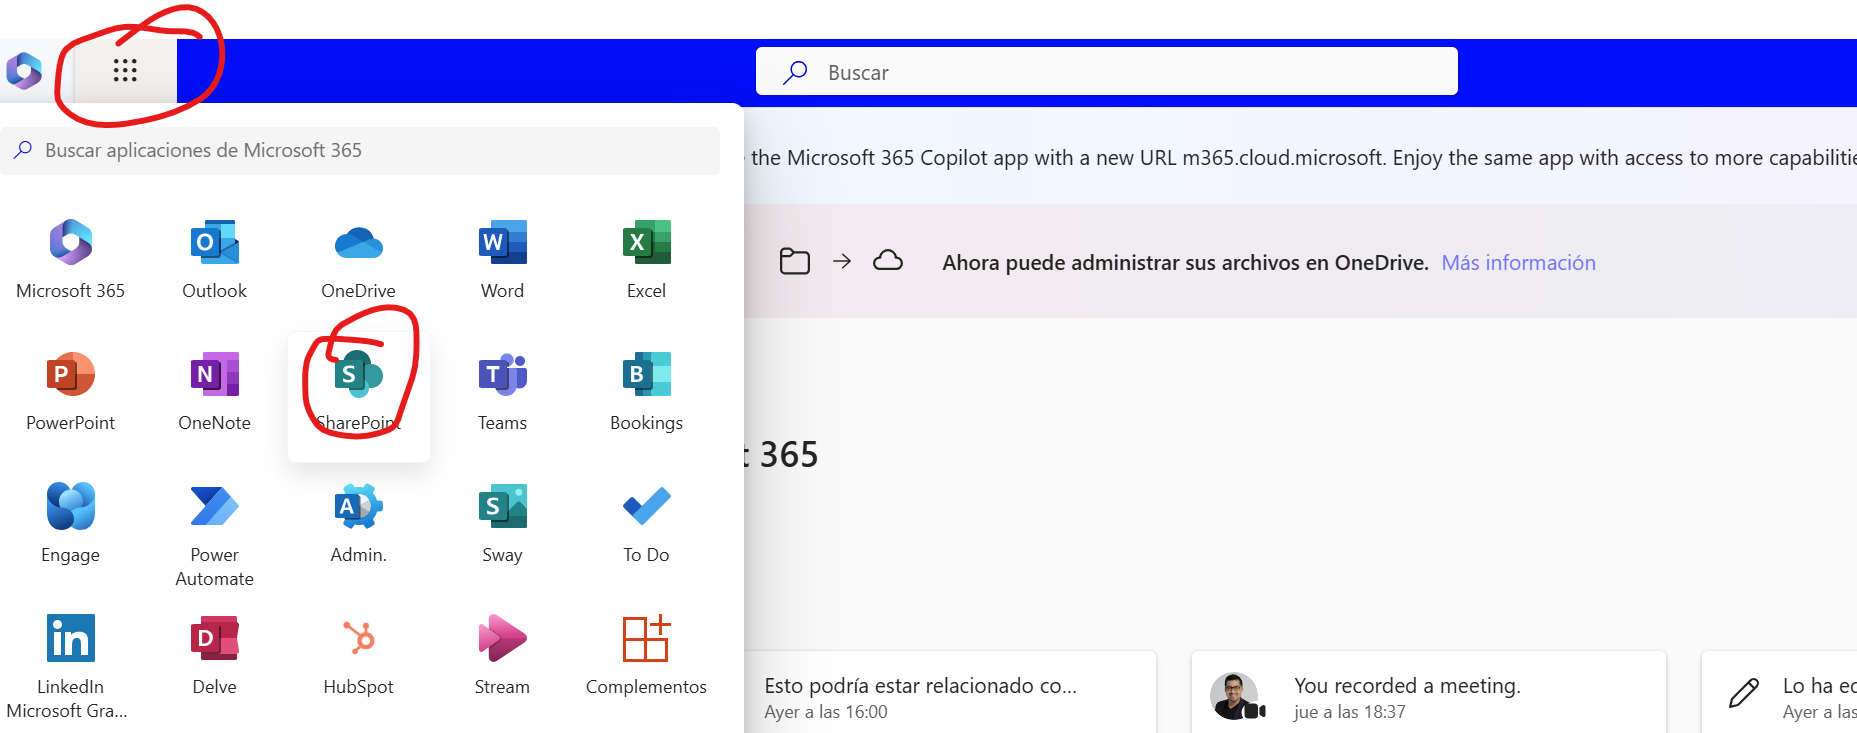Open Bookings app
The width and height of the screenshot is (1857, 733).
click(x=647, y=392)
